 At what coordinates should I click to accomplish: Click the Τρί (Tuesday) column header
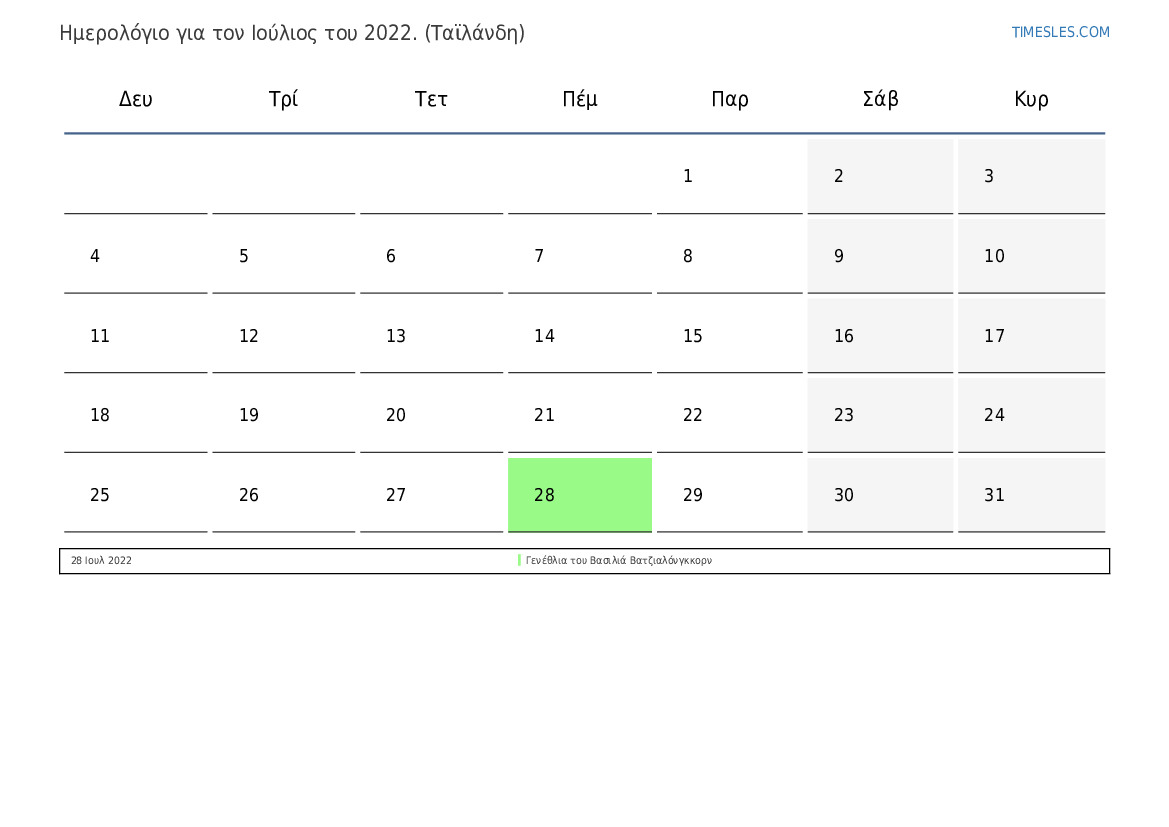(x=283, y=99)
